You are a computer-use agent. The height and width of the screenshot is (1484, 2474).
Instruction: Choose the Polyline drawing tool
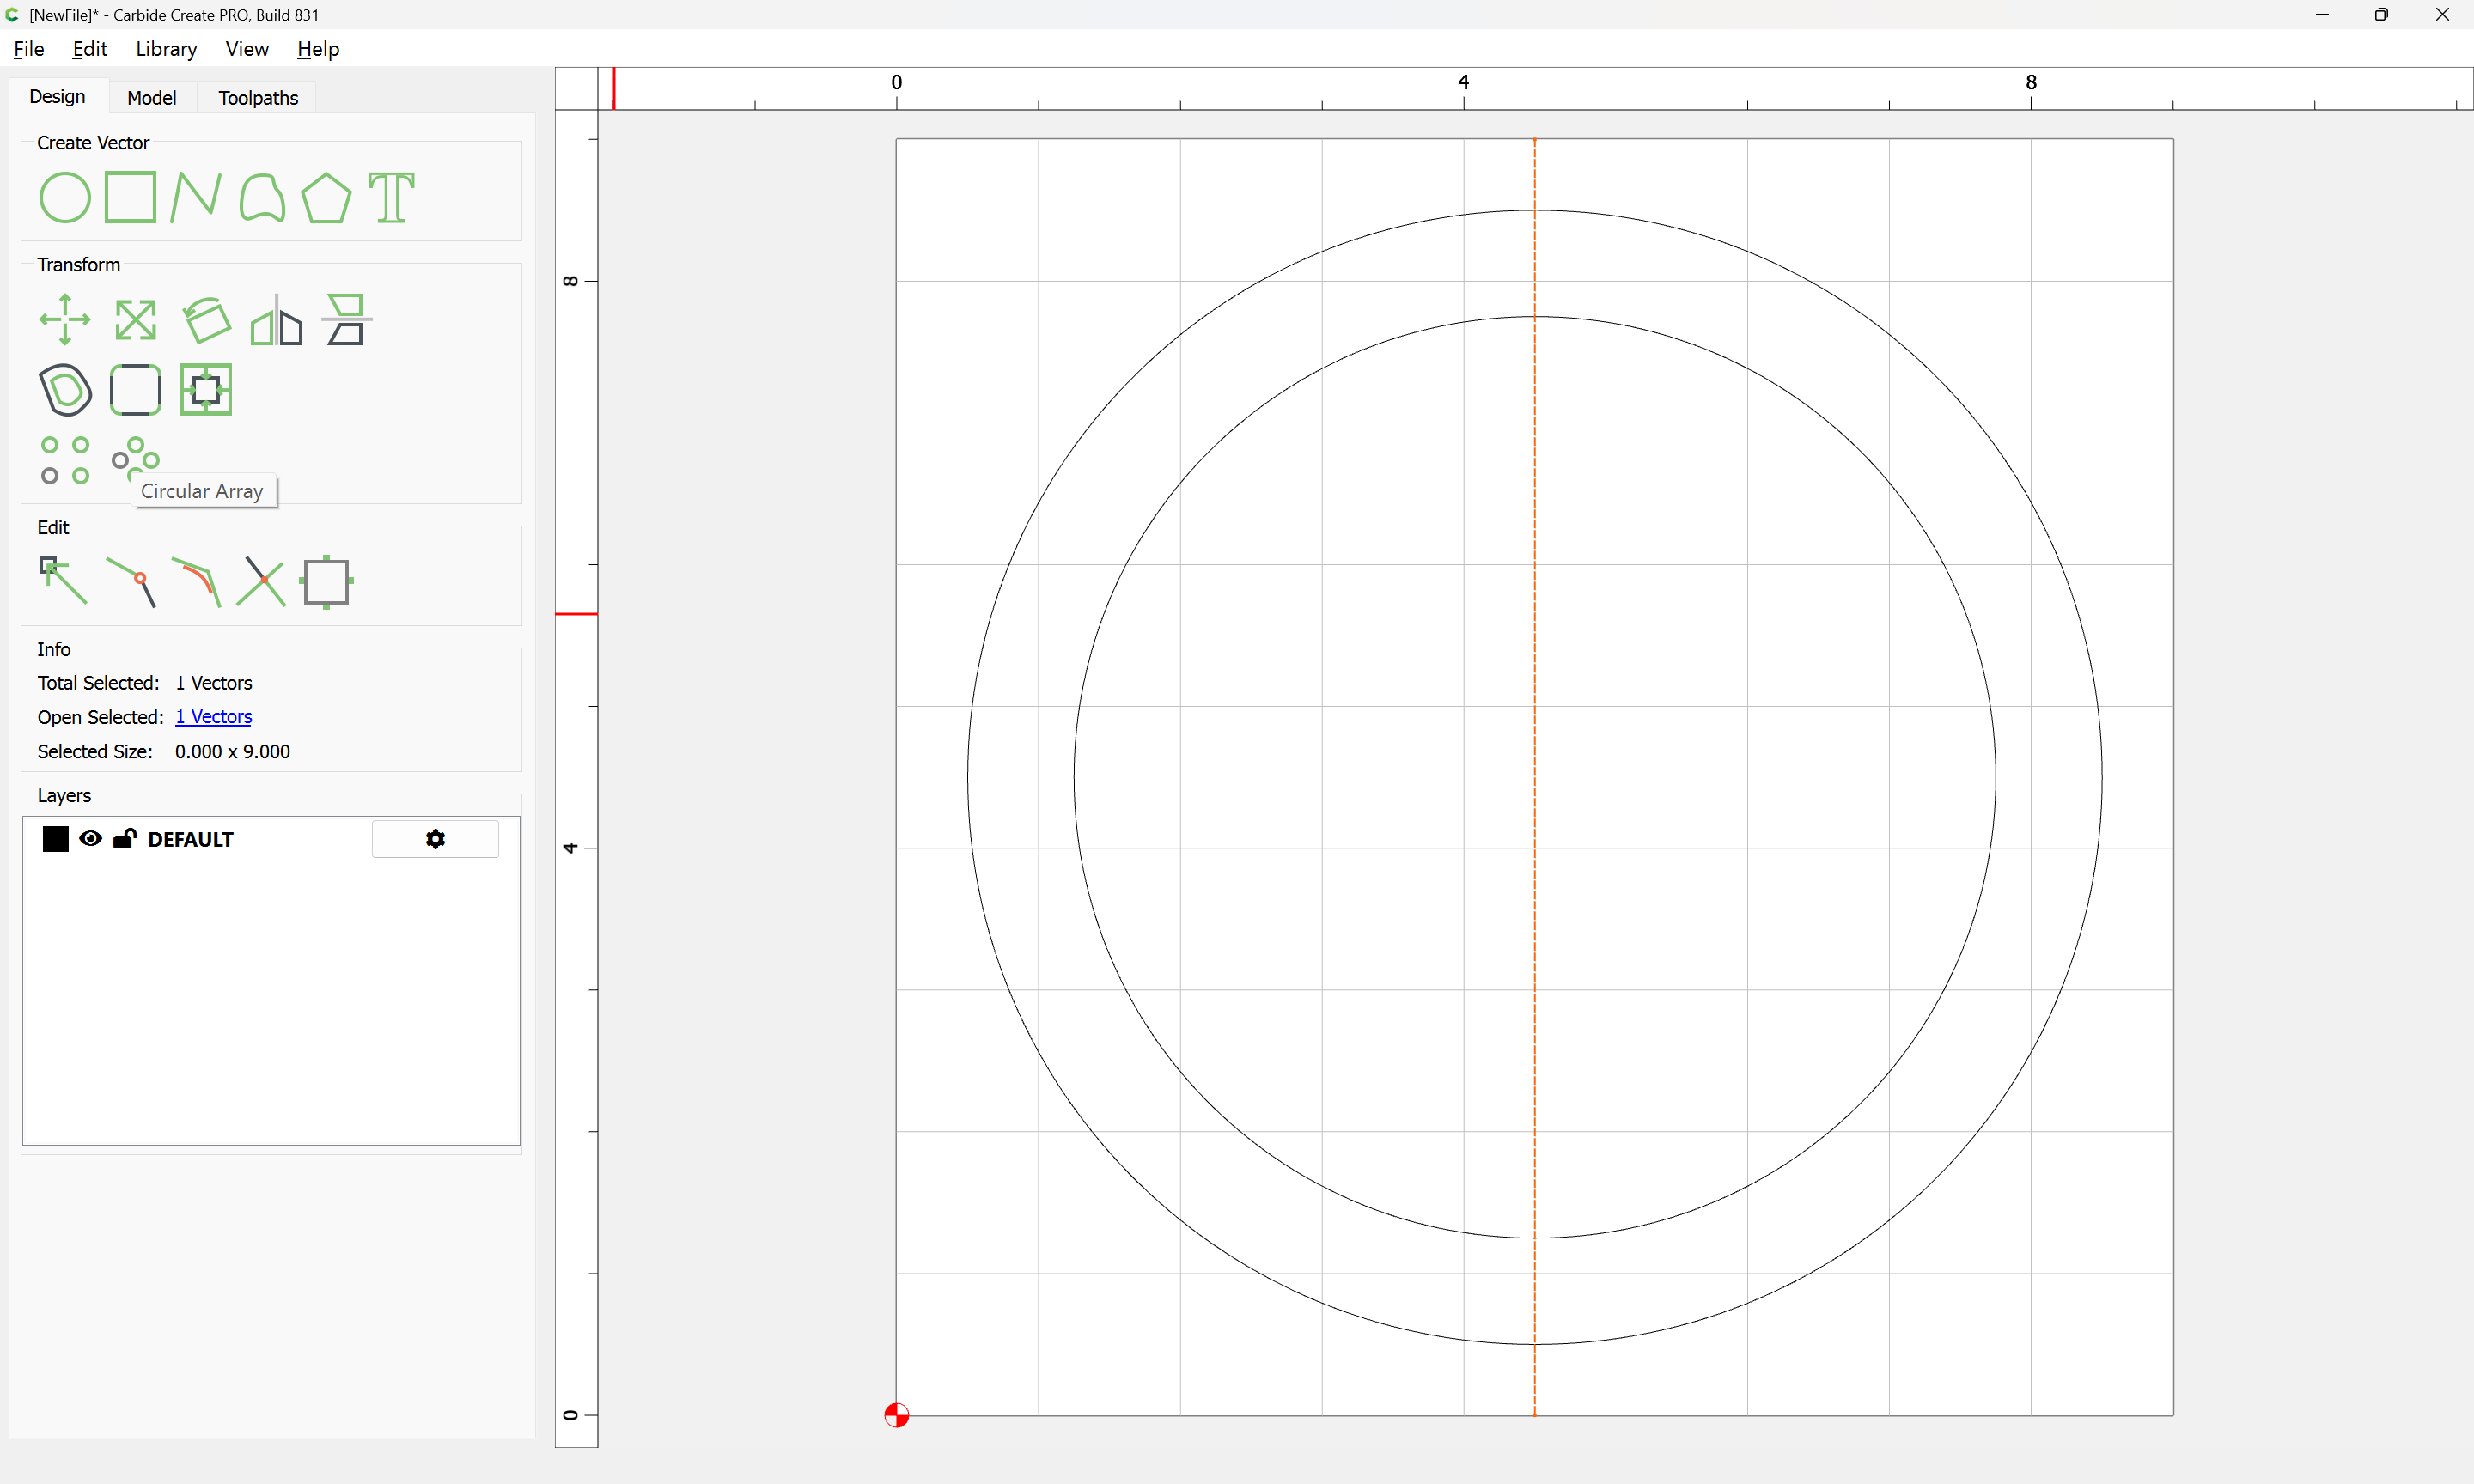(196, 197)
